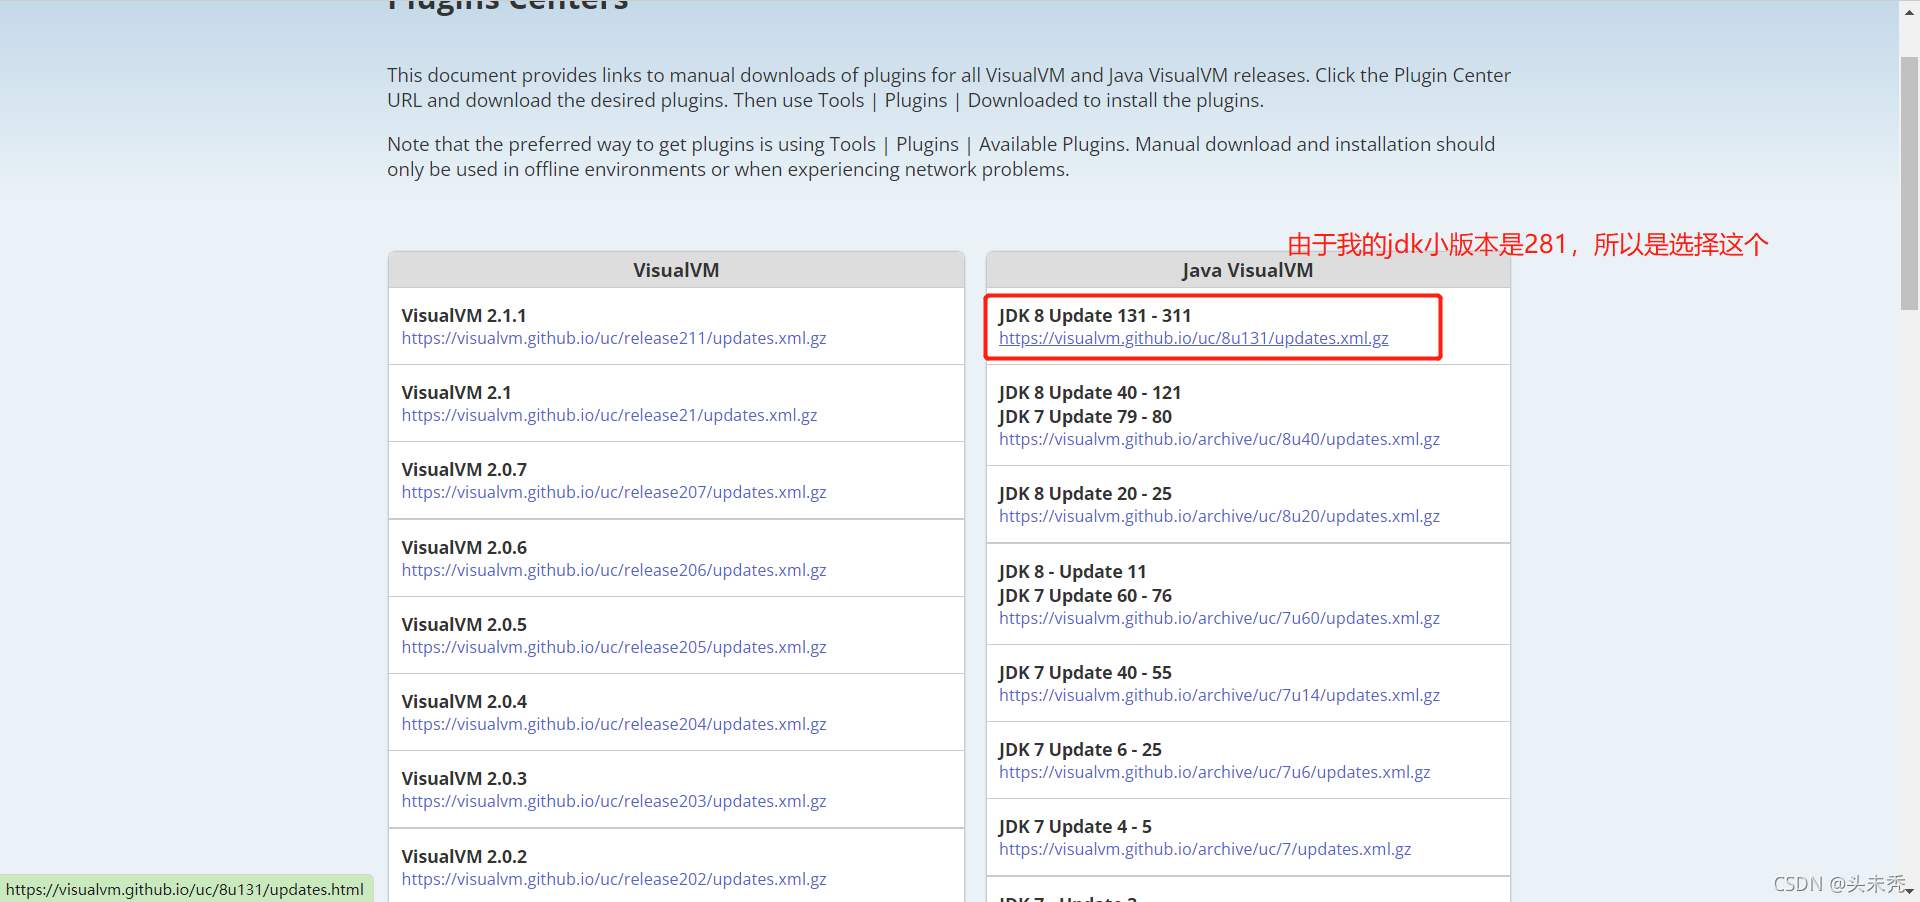The height and width of the screenshot is (902, 1920).
Task: Select the 'JDK 7 Update 40 - 55' text
Action: coord(1085,672)
